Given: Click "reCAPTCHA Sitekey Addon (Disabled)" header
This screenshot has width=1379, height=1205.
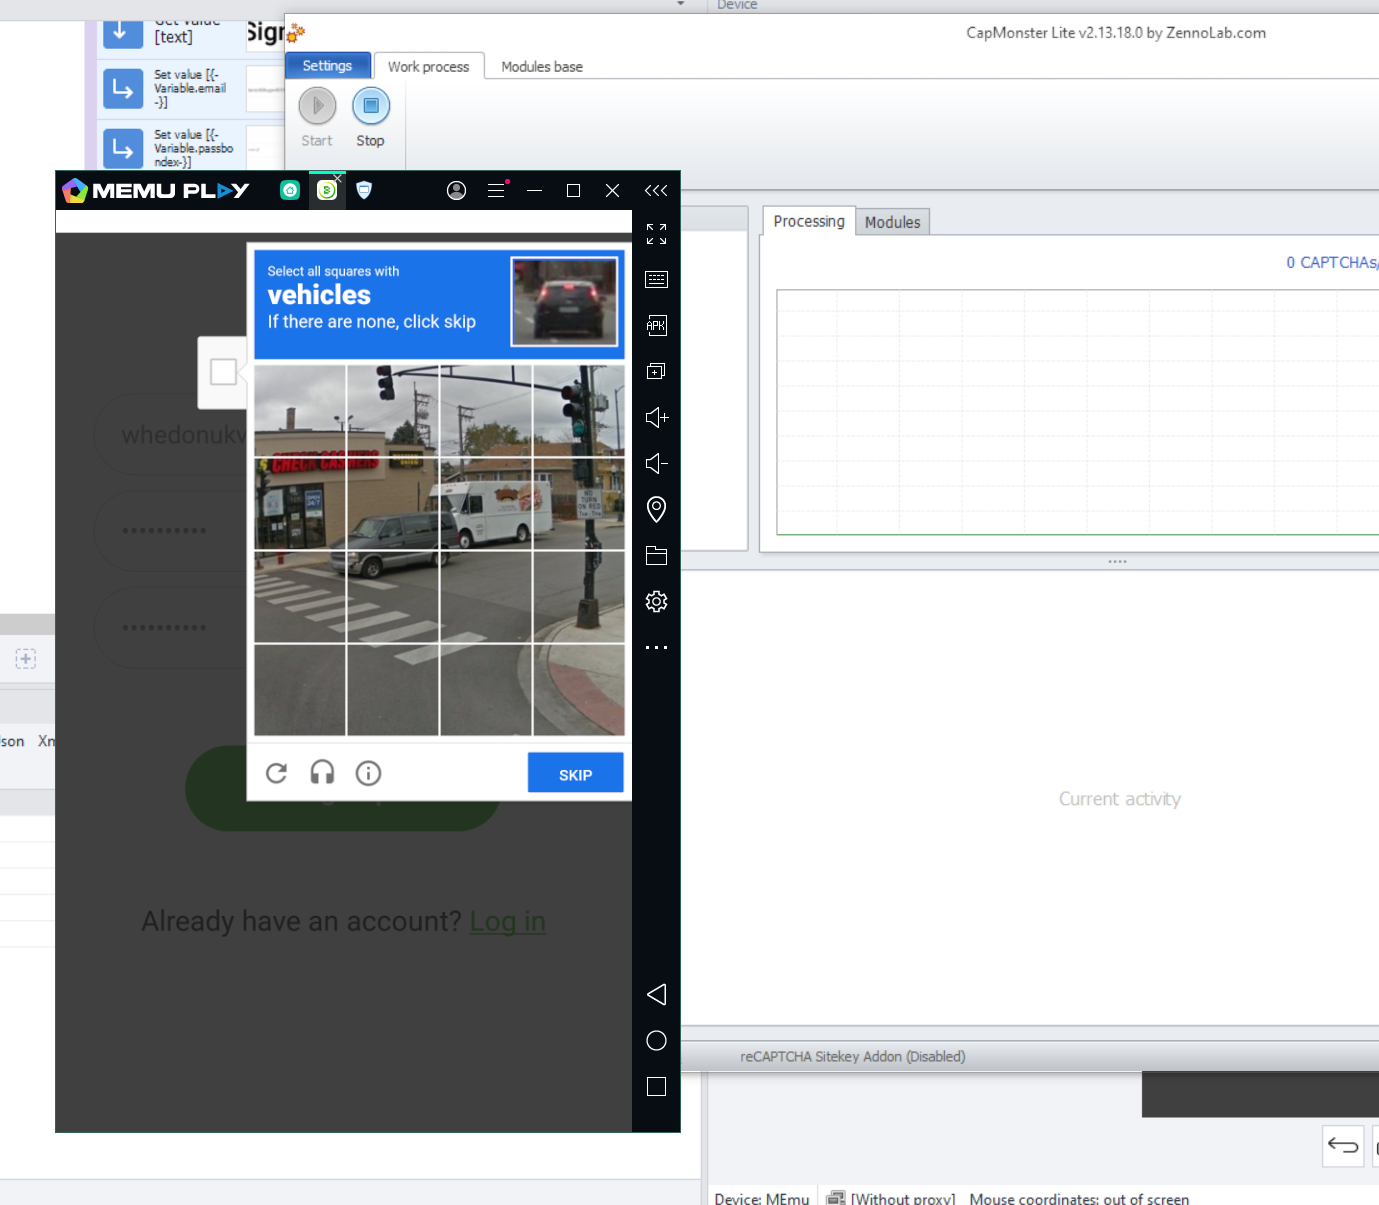Looking at the screenshot, I should [x=853, y=1056].
